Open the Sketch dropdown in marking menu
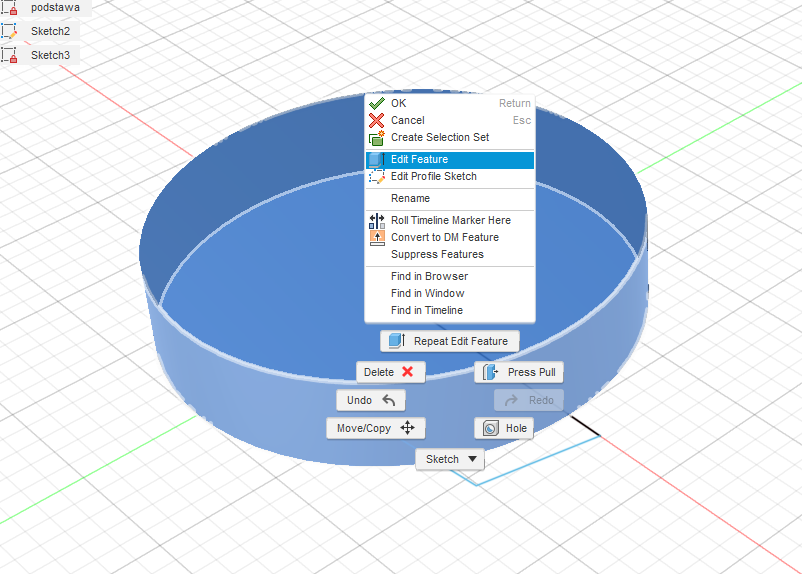Screen dimensions: 802x574 pyautogui.click(x=450, y=459)
